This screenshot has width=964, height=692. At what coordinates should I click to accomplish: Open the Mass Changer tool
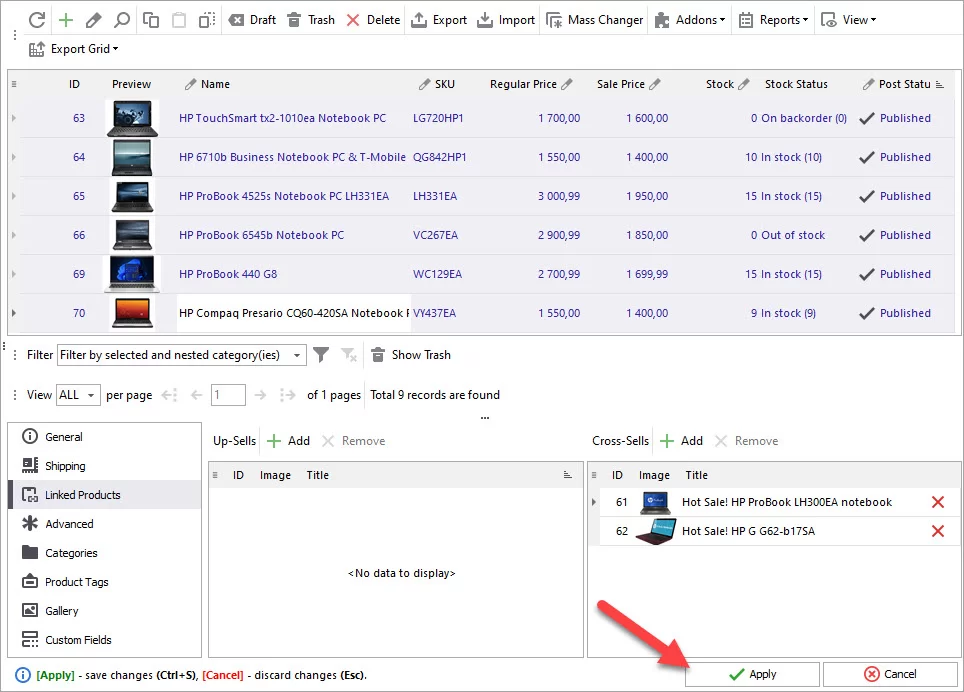click(595, 20)
